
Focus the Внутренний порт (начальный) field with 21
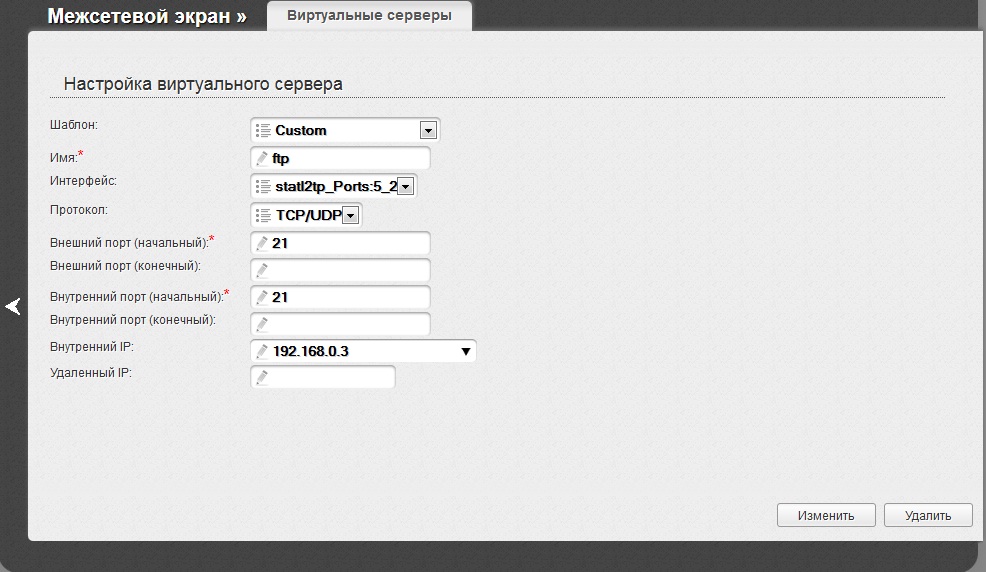[345, 297]
